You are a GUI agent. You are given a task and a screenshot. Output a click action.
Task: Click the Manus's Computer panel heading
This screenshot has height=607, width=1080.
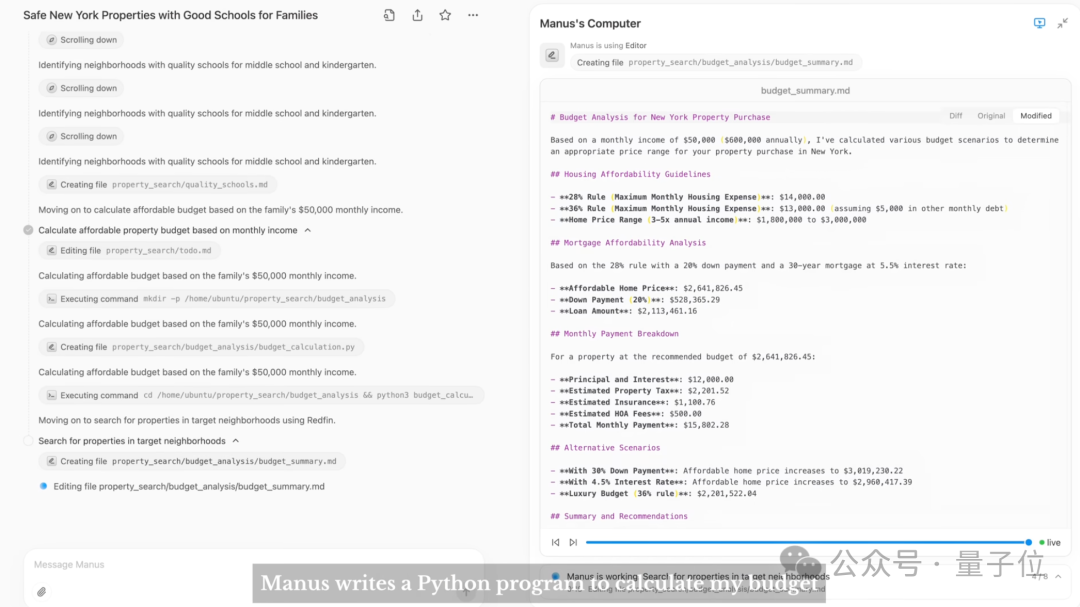click(590, 23)
